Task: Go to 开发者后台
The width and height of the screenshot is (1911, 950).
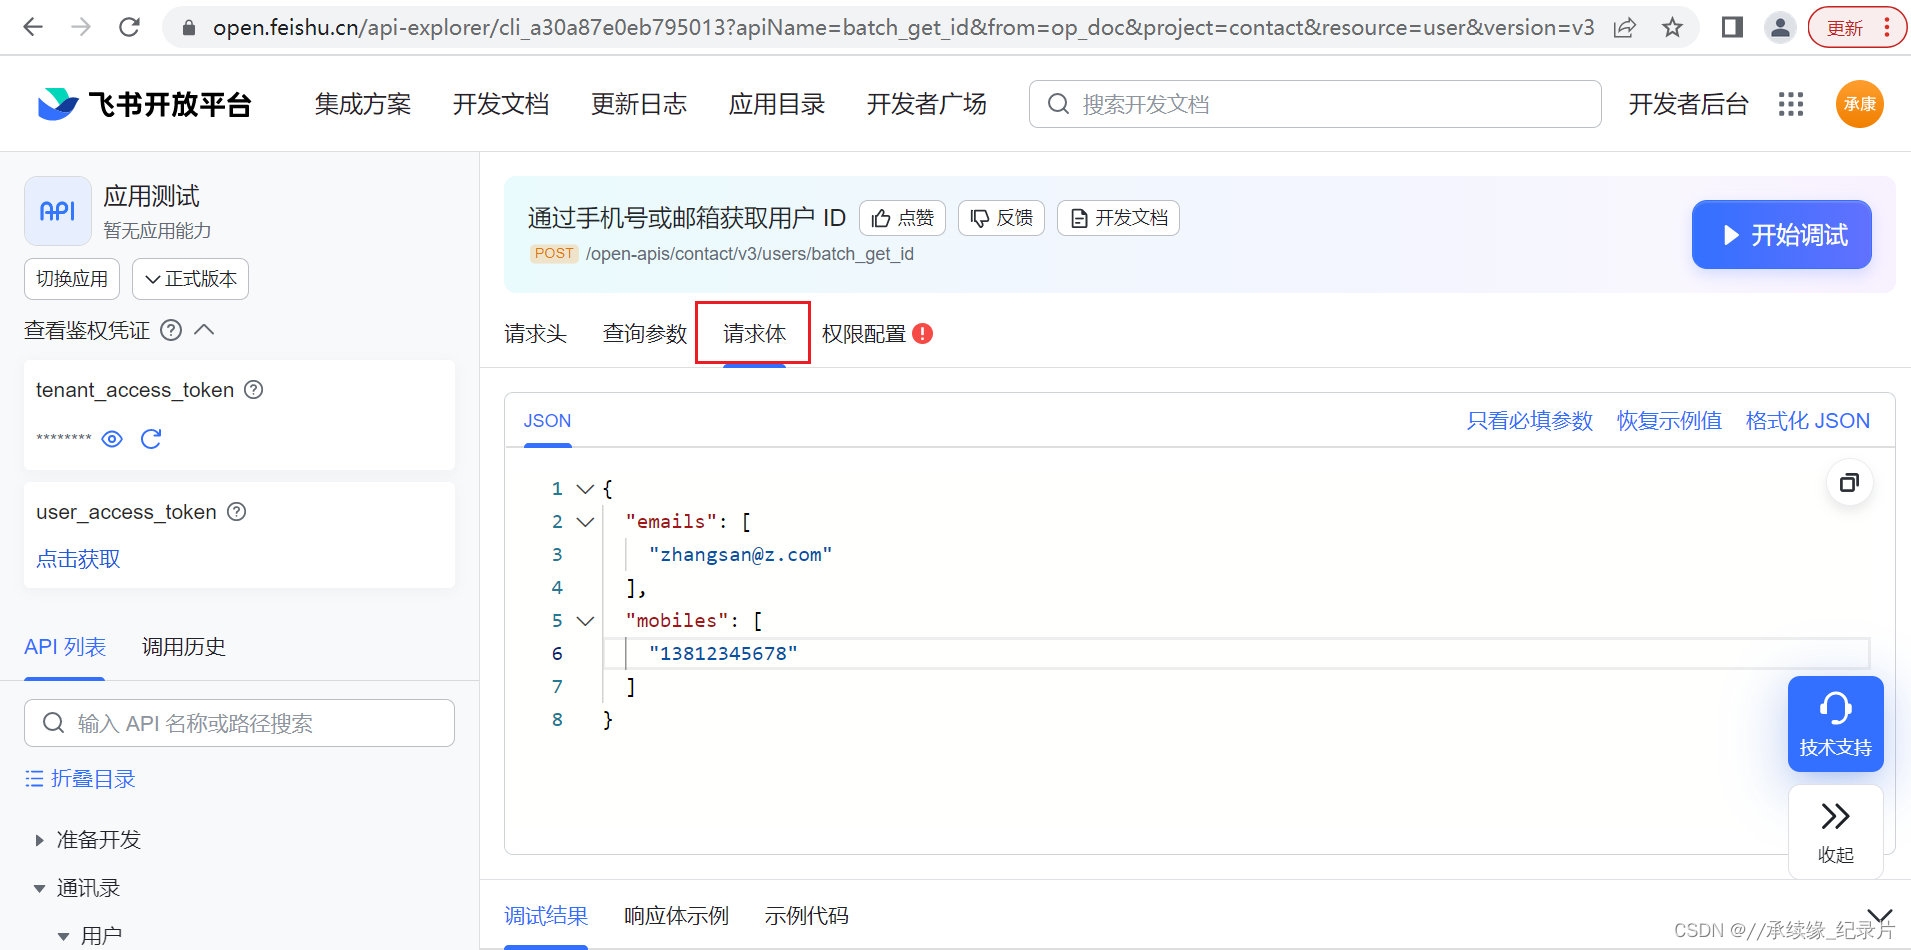Action: coord(1689,104)
